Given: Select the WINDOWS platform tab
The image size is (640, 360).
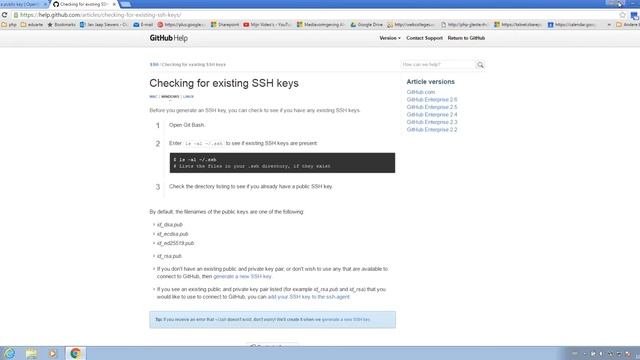Looking at the screenshot, I should (170, 97).
